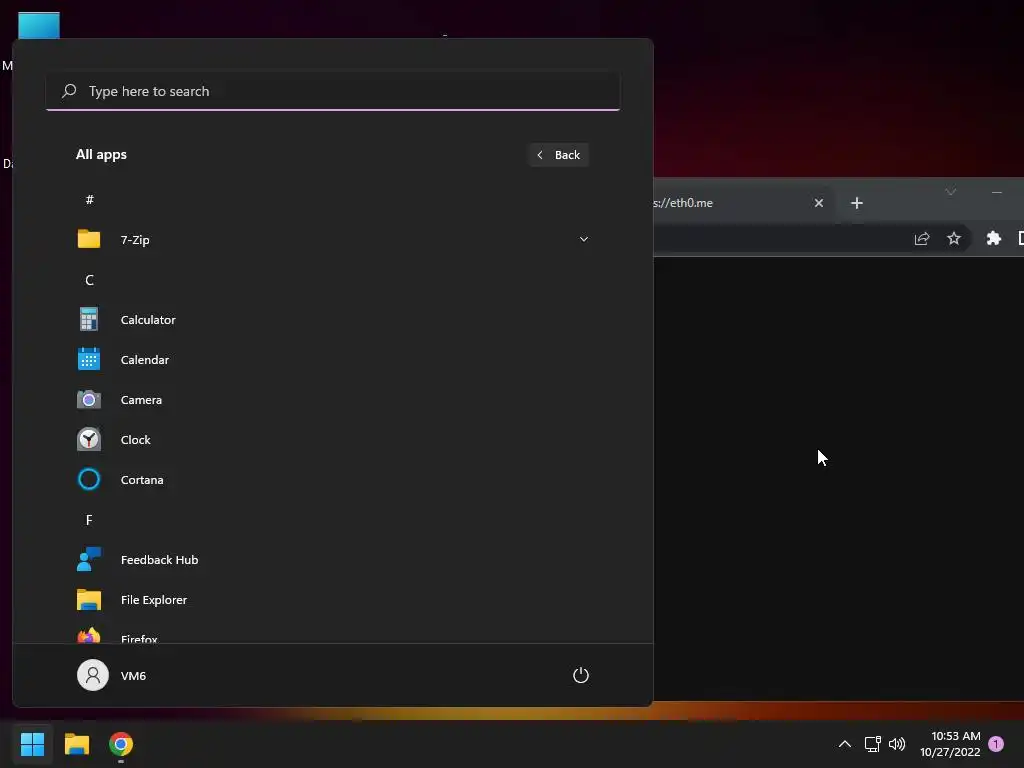
Task: Open File Explorer from All apps list
Action: (x=333, y=600)
